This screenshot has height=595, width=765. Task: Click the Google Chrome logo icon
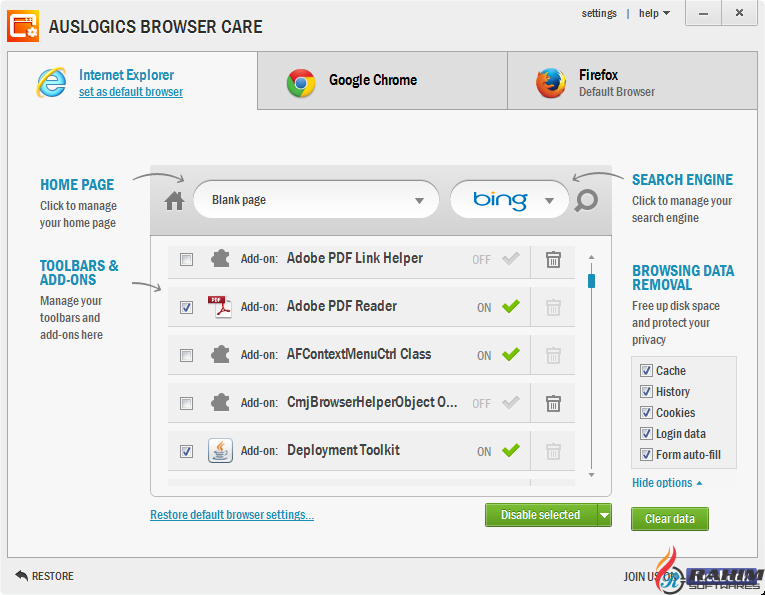(301, 82)
